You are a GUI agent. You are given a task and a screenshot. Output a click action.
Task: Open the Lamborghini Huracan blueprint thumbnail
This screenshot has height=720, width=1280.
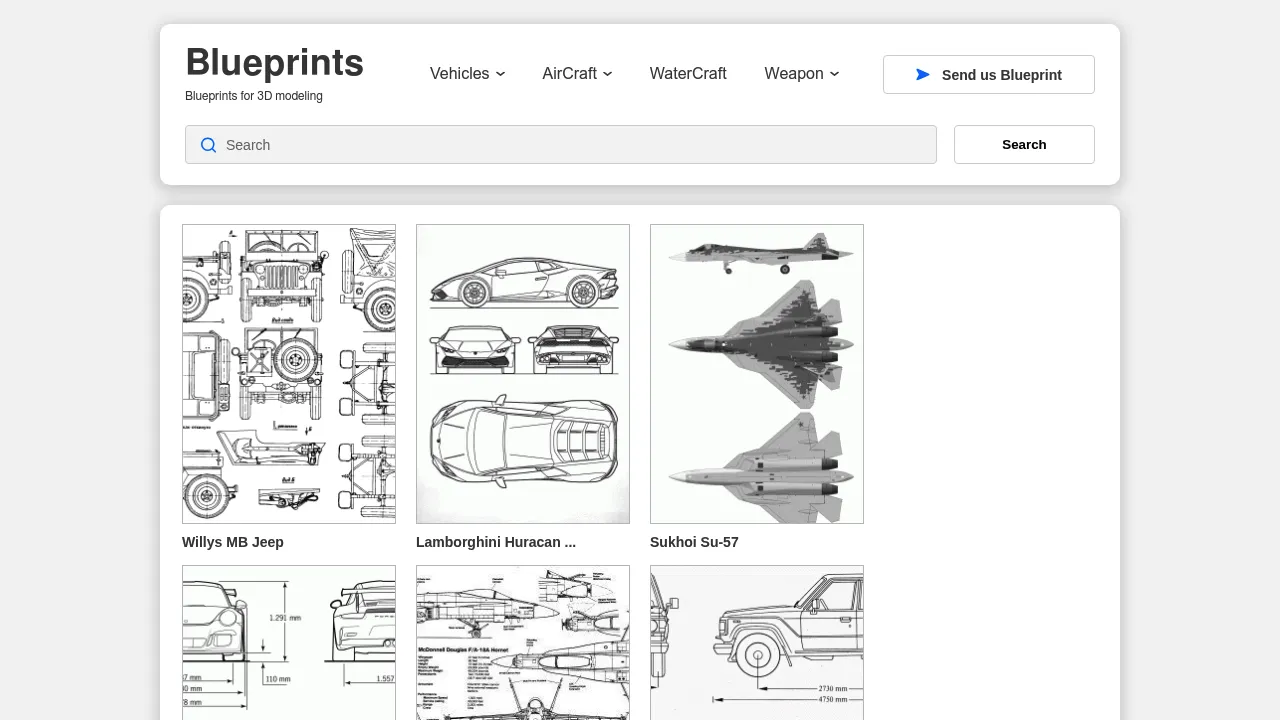[522, 373]
